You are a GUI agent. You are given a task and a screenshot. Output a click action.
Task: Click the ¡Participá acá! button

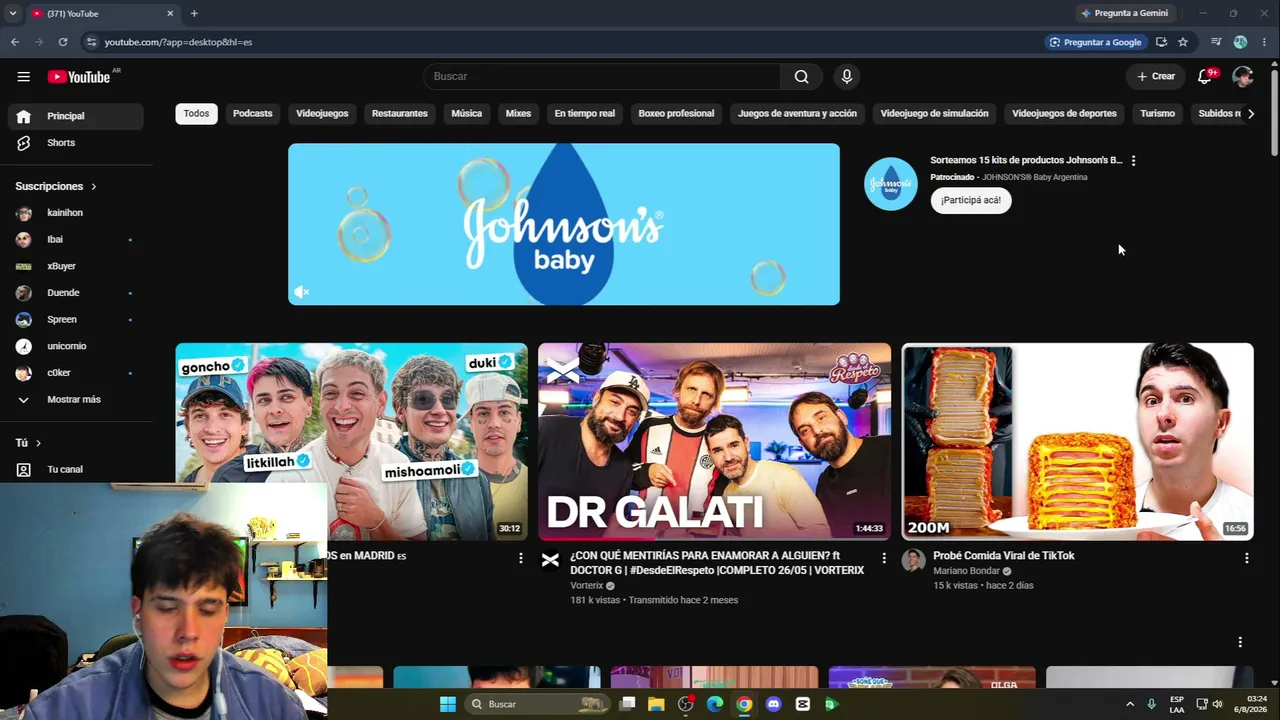coord(971,200)
